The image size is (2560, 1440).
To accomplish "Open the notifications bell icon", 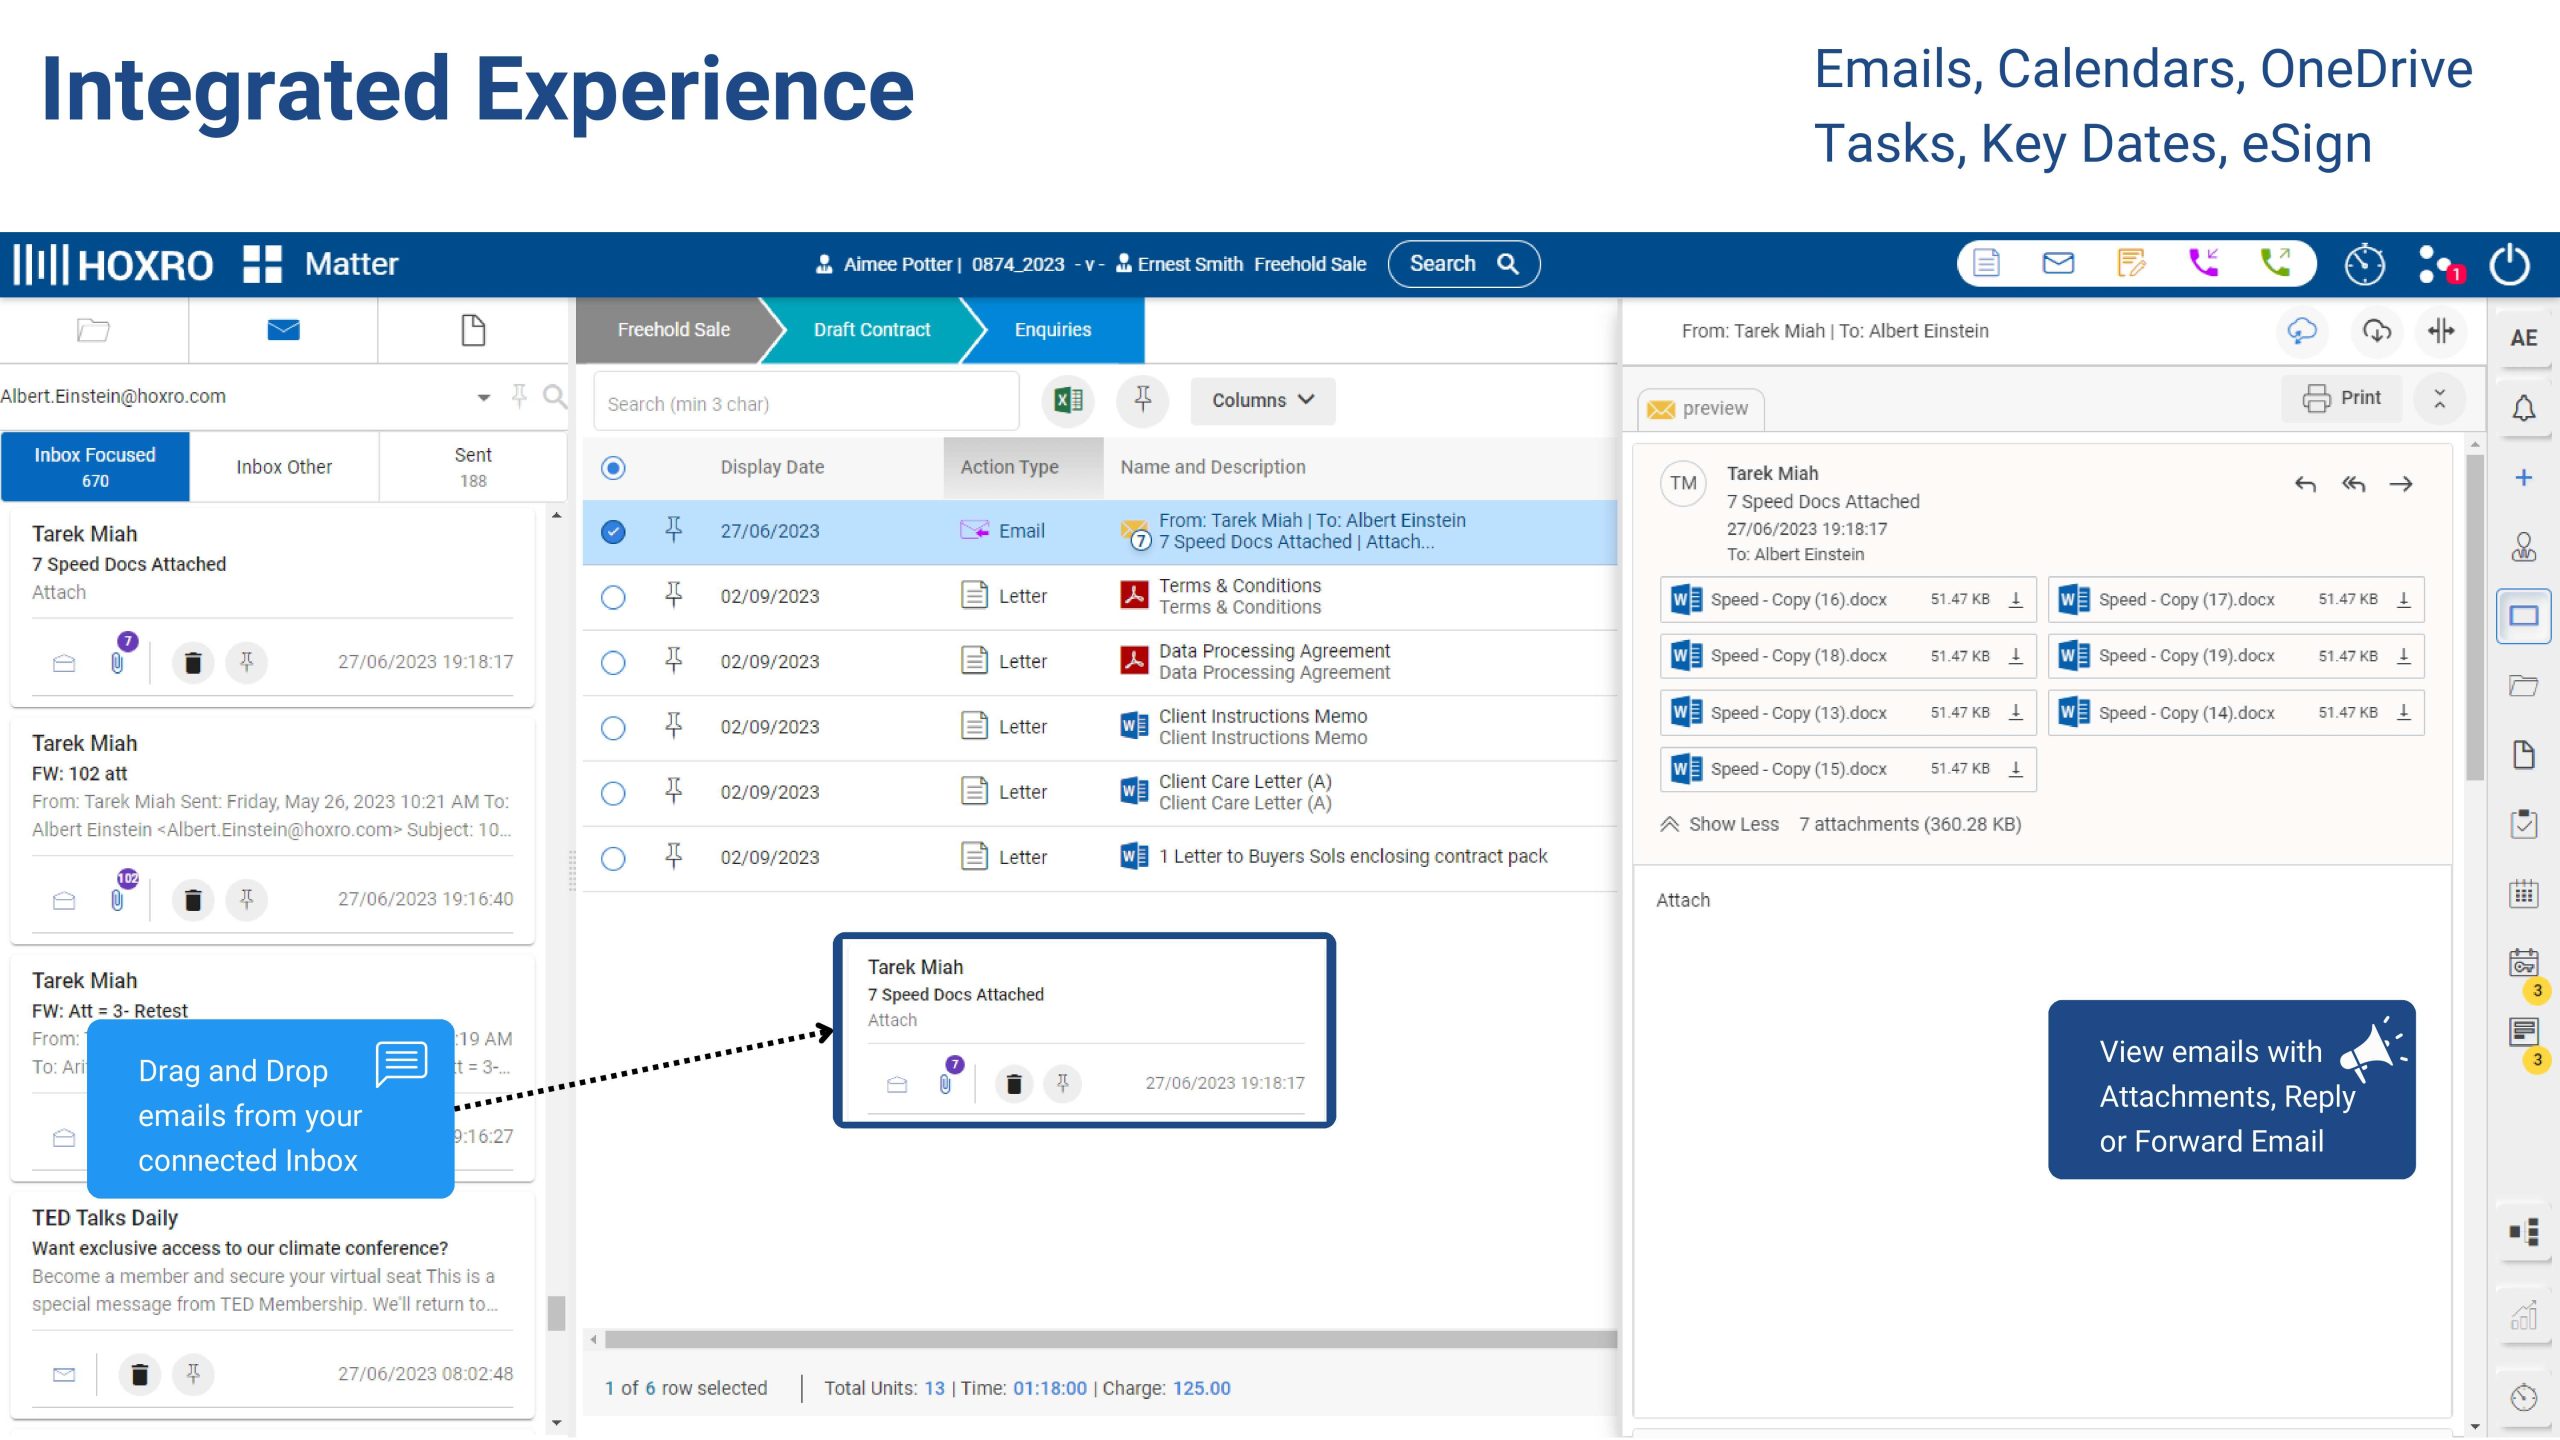I will 2523,408.
